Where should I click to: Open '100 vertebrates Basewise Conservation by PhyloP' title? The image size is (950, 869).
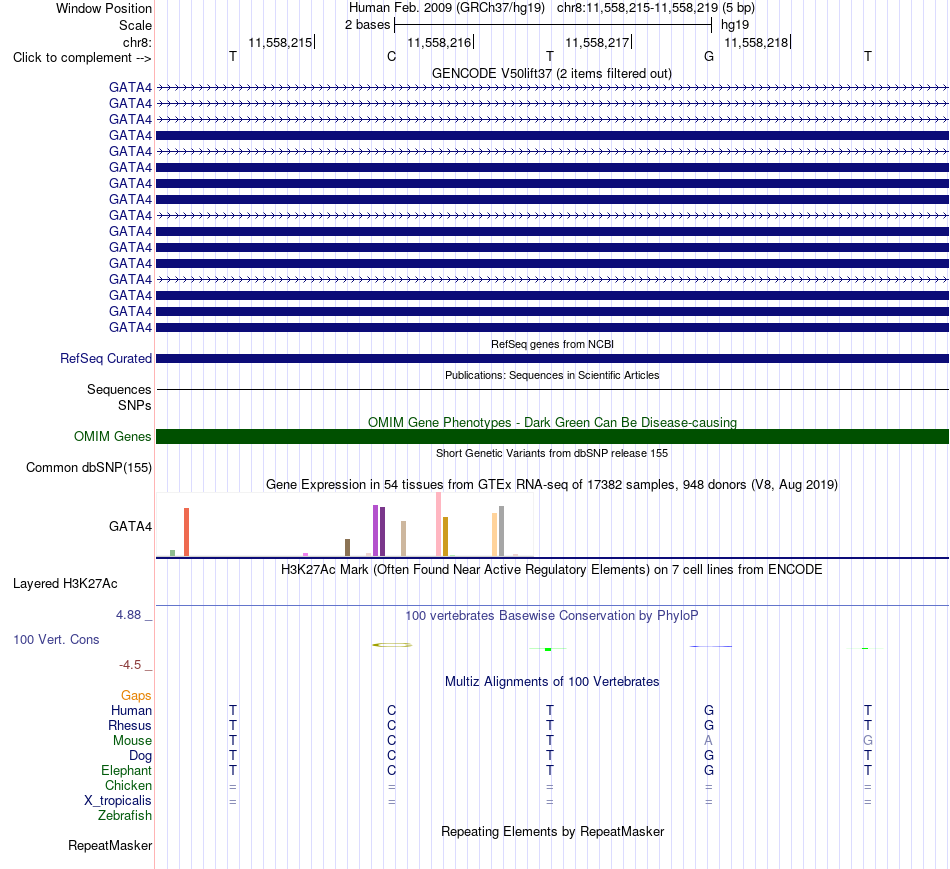click(x=552, y=616)
